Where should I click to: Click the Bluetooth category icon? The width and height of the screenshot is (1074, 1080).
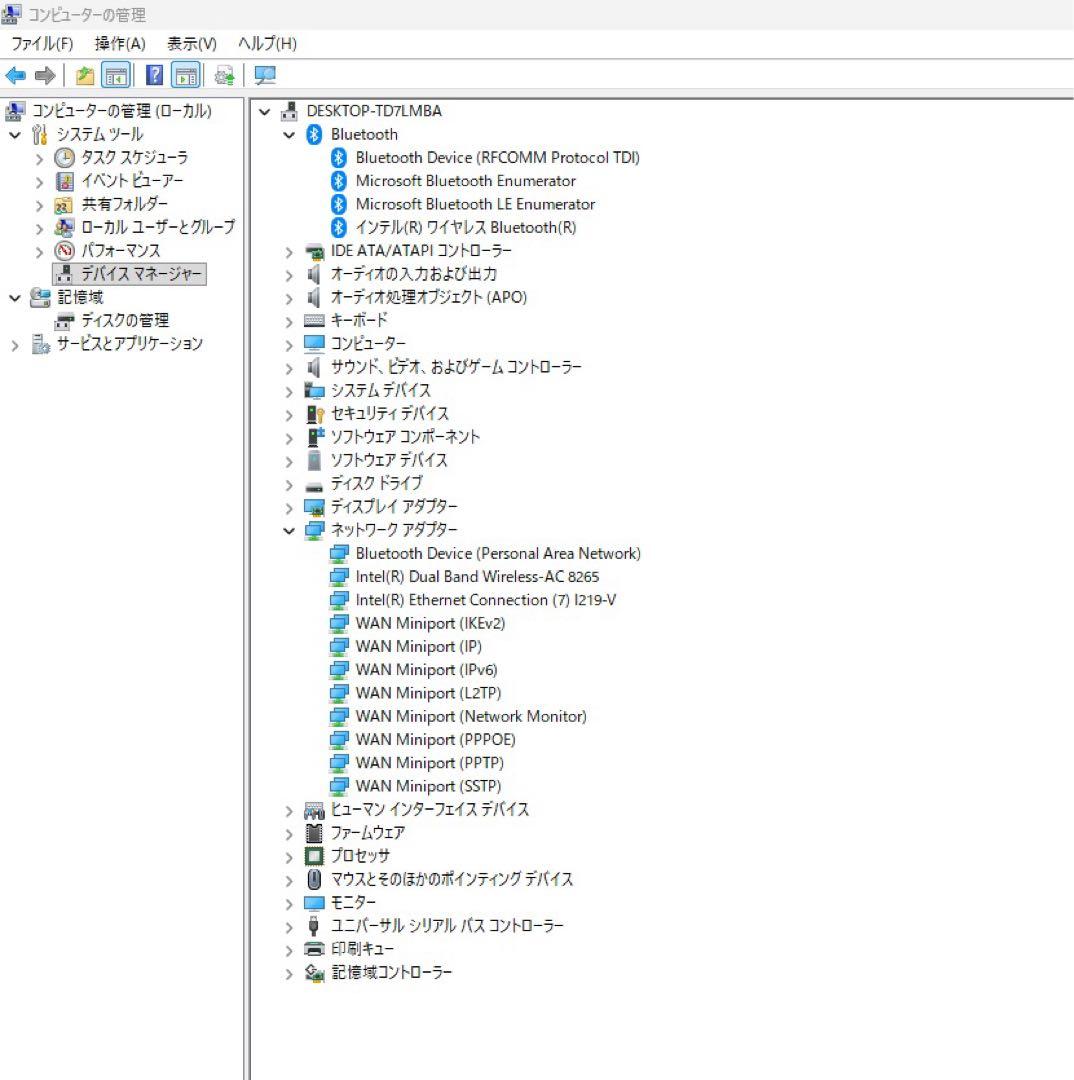314,134
